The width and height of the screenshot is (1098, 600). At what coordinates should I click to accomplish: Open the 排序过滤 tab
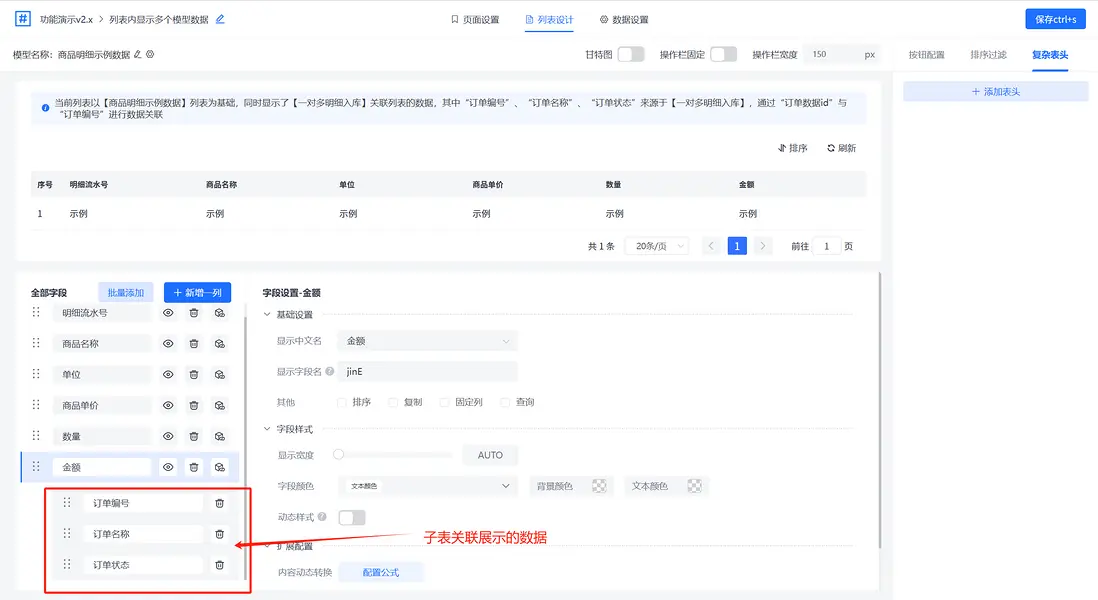[988, 55]
